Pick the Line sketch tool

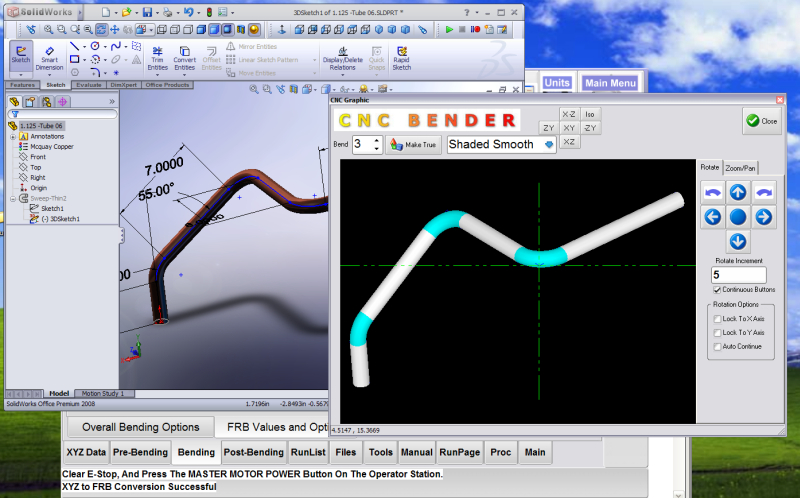pos(74,46)
